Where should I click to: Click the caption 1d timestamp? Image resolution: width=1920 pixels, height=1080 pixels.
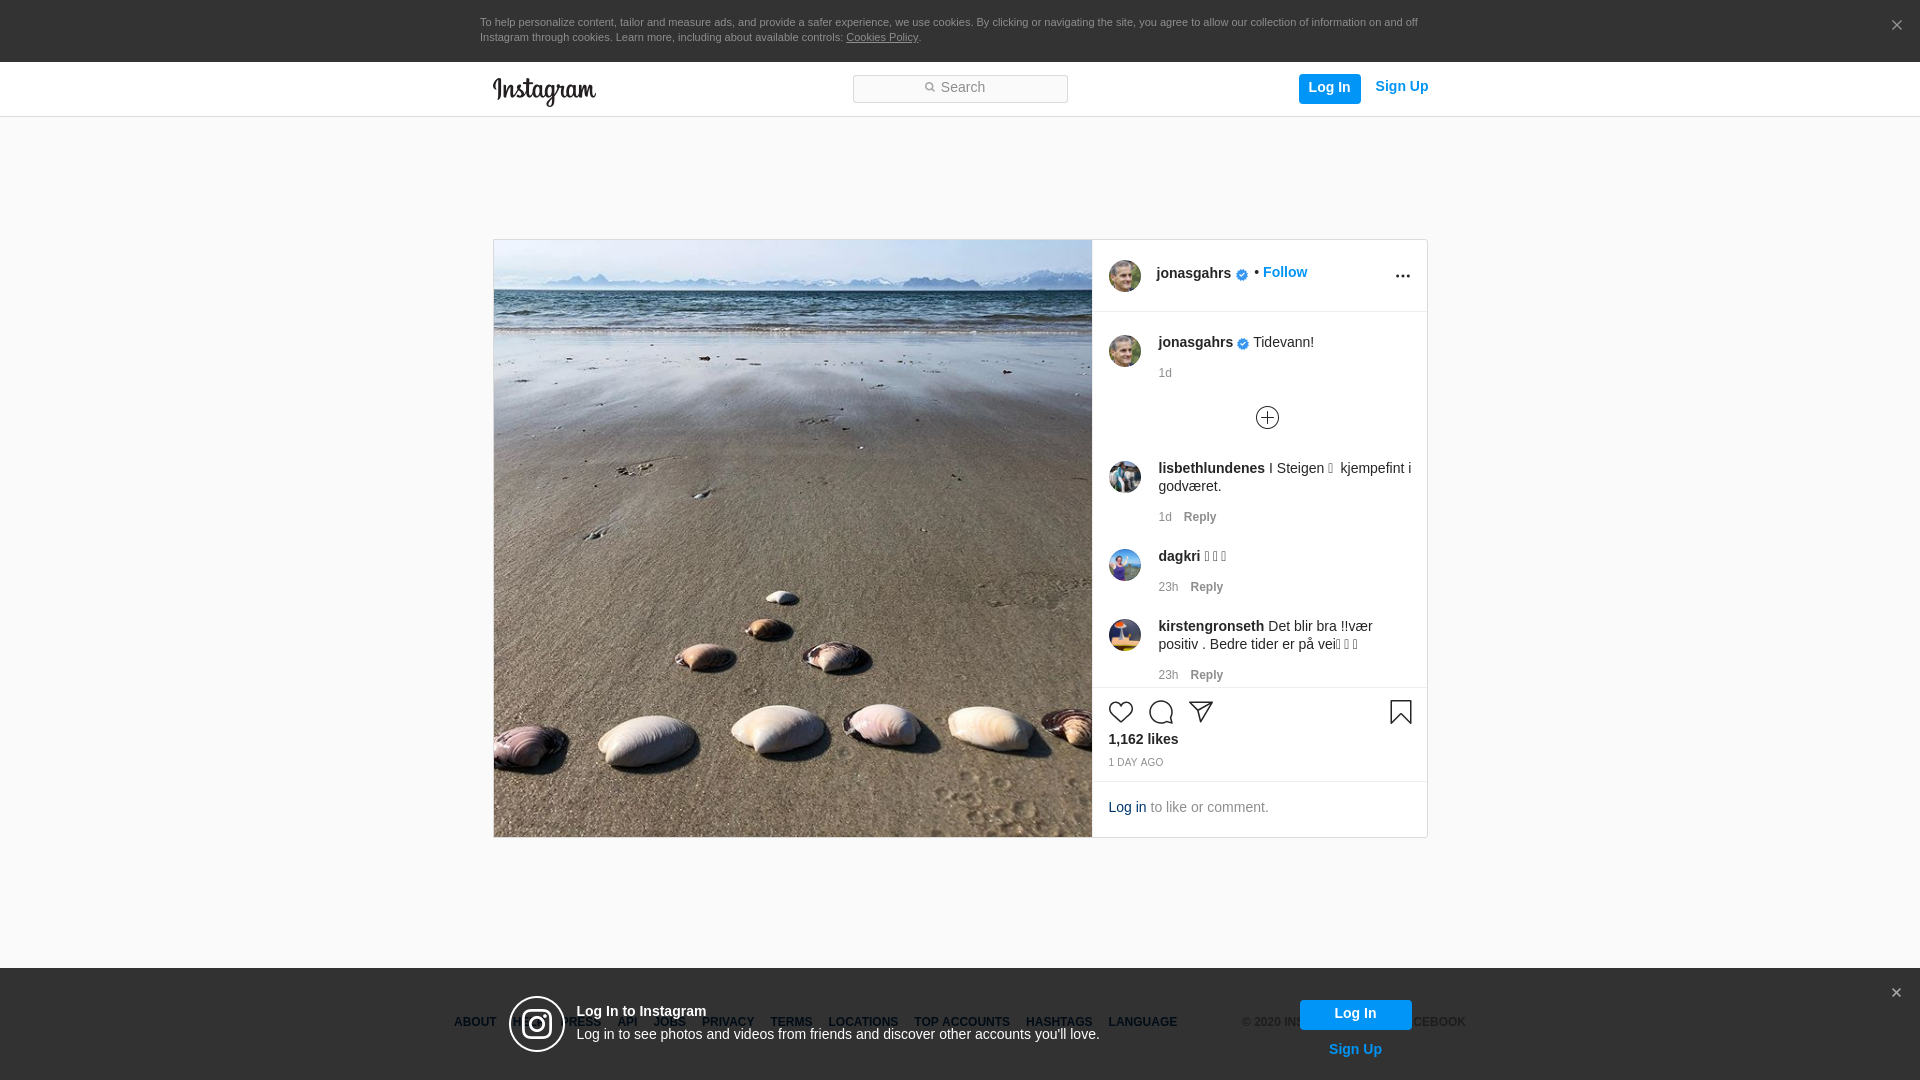point(1165,373)
